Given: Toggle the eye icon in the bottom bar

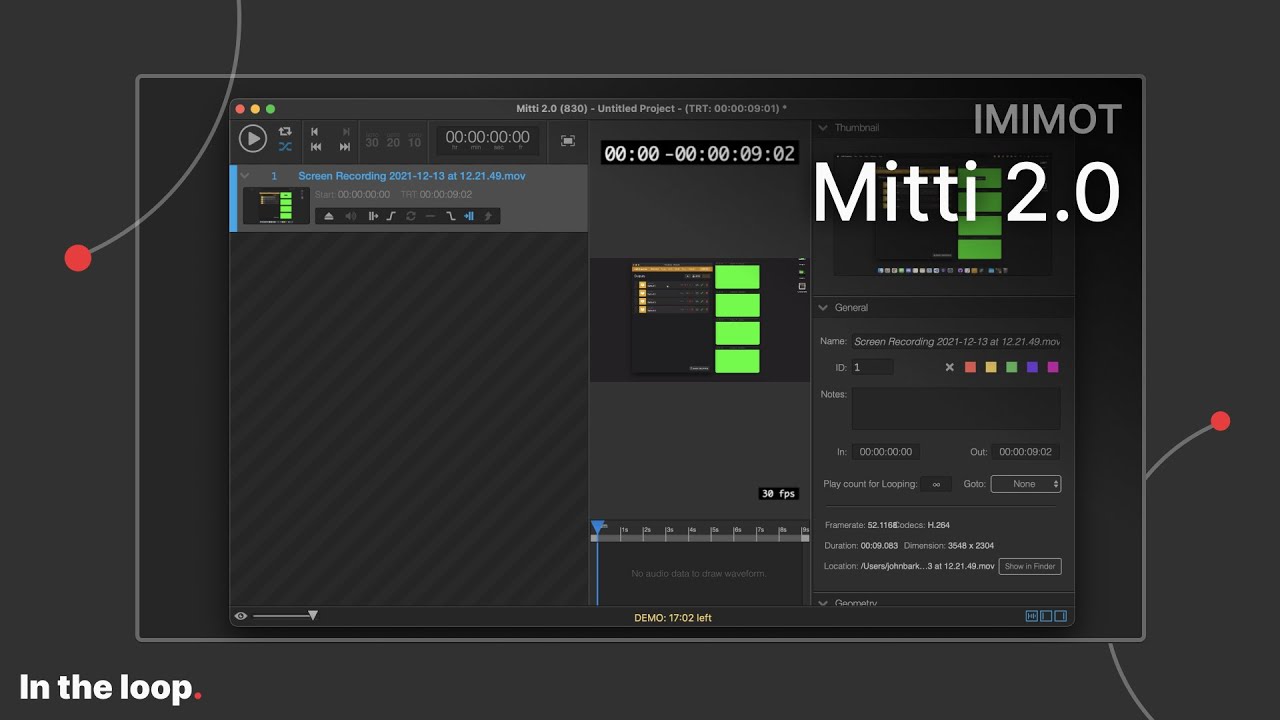Looking at the screenshot, I should click(x=241, y=616).
